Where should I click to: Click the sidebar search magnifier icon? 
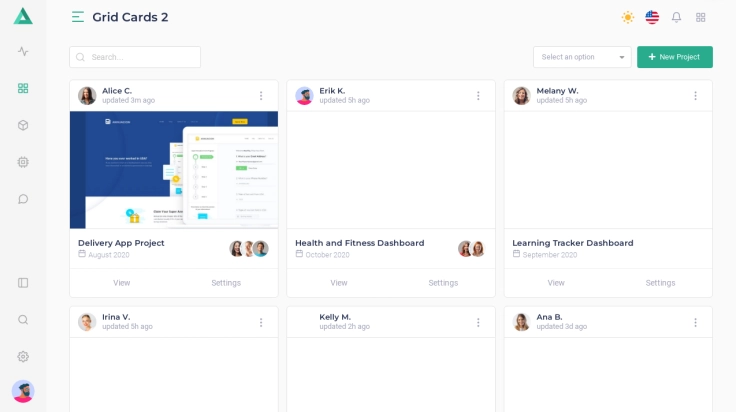click(x=23, y=320)
